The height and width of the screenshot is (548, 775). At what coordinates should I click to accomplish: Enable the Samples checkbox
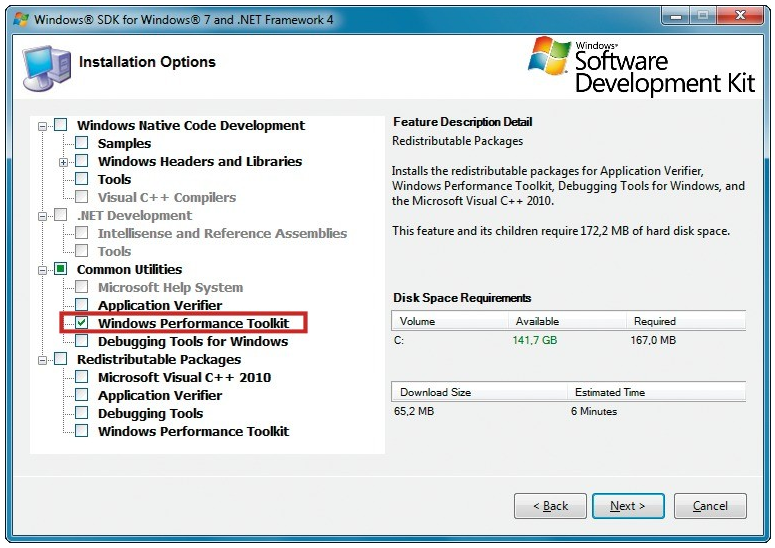coord(82,143)
